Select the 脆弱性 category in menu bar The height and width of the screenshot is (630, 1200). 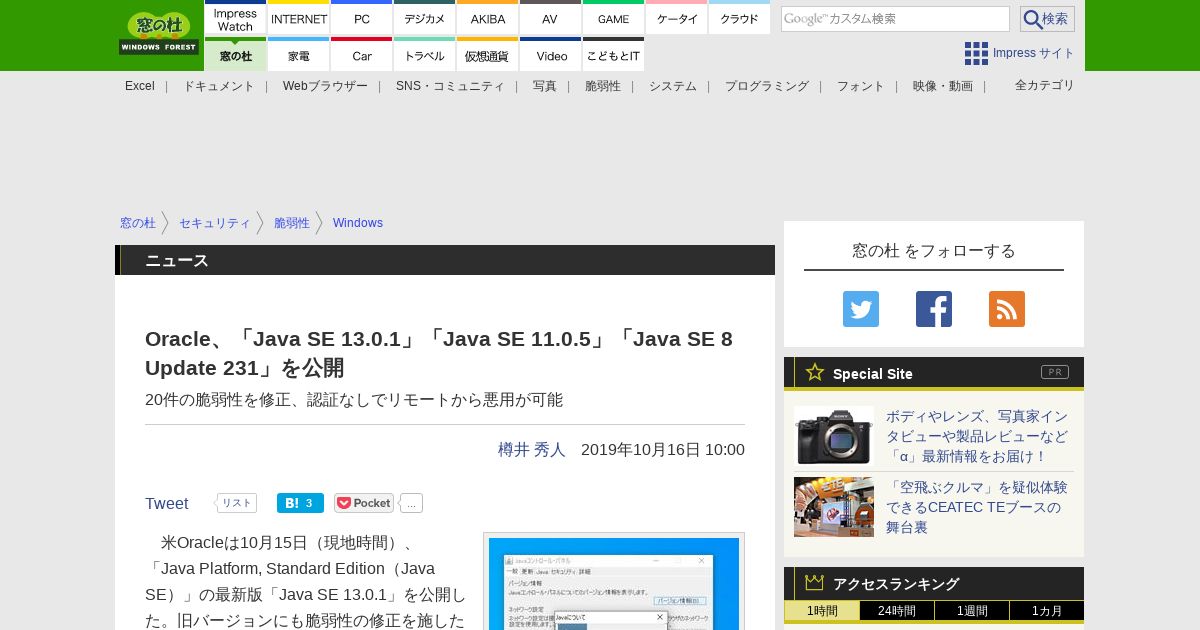(603, 86)
